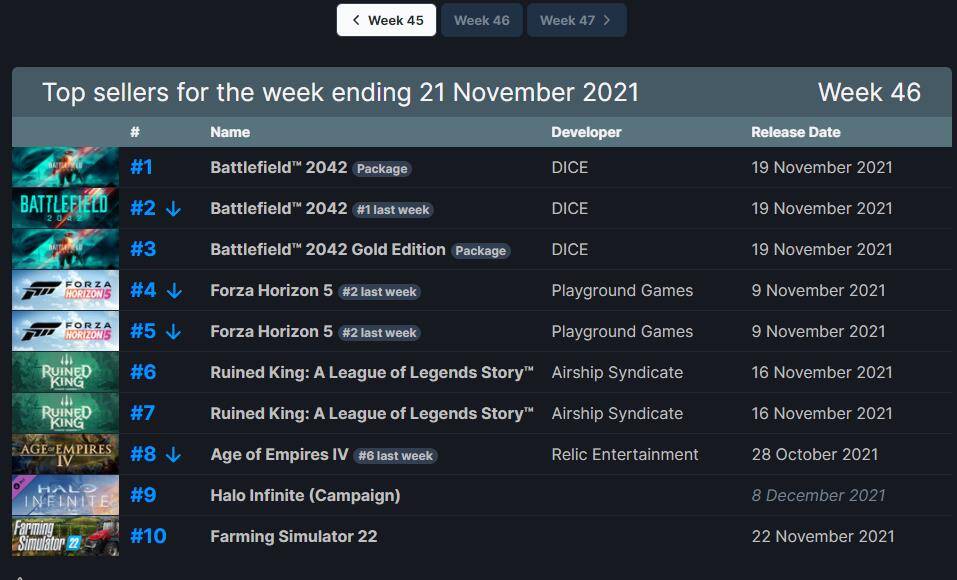Click Battlefield 2042 Gold Edition thumbnail
The width and height of the screenshot is (957, 580).
pyautogui.click(x=65, y=249)
